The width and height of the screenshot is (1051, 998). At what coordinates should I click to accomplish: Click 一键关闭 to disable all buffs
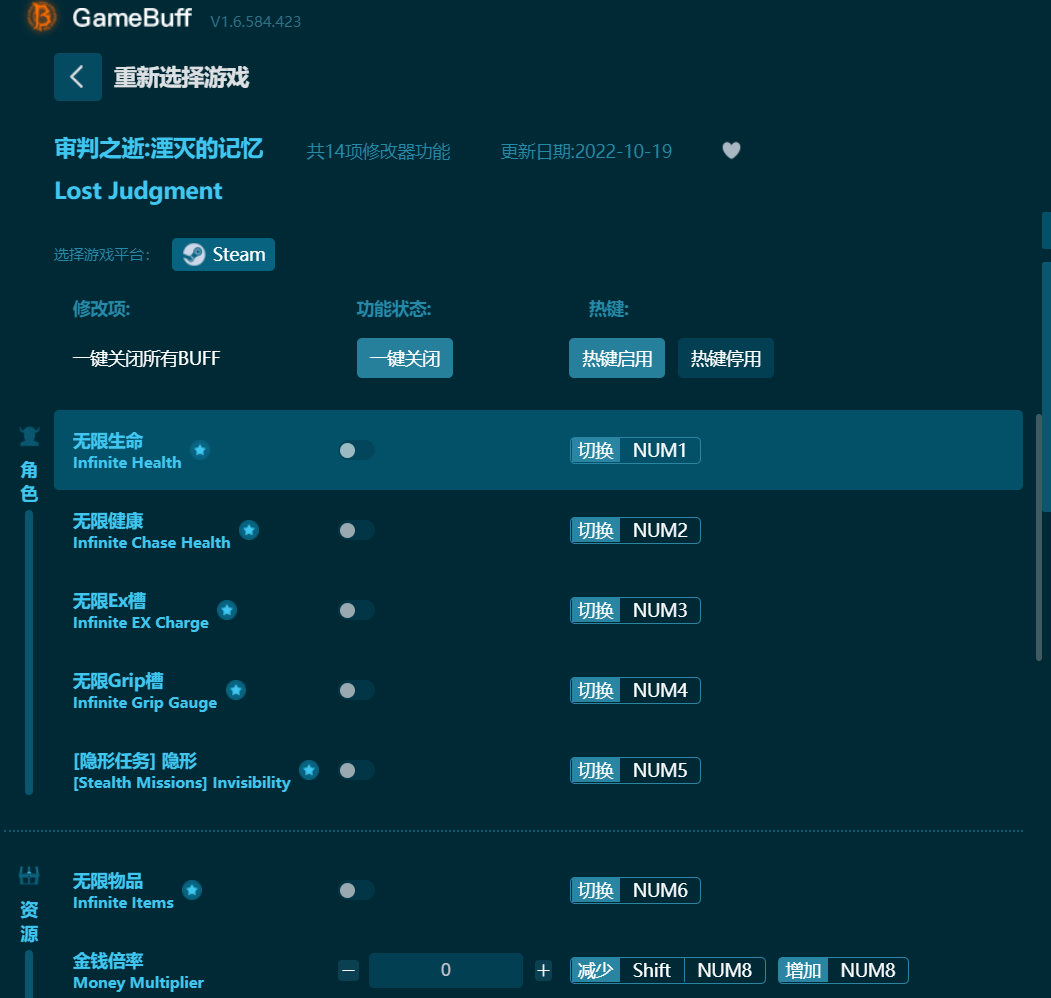click(x=405, y=359)
